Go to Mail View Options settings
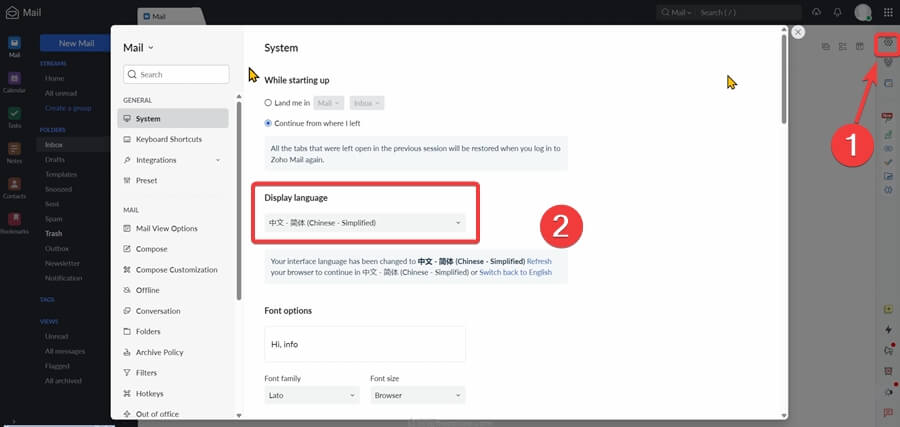This screenshot has height=427, width=900. point(166,229)
